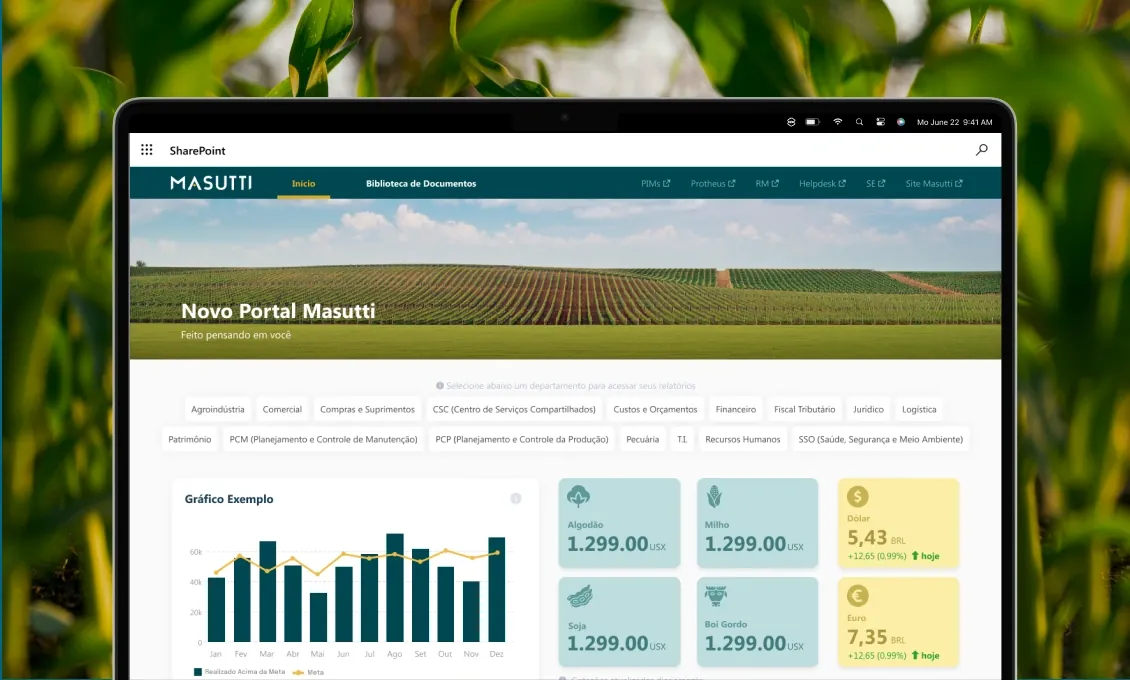Click the euro coin icon on the Euro card

858,596
